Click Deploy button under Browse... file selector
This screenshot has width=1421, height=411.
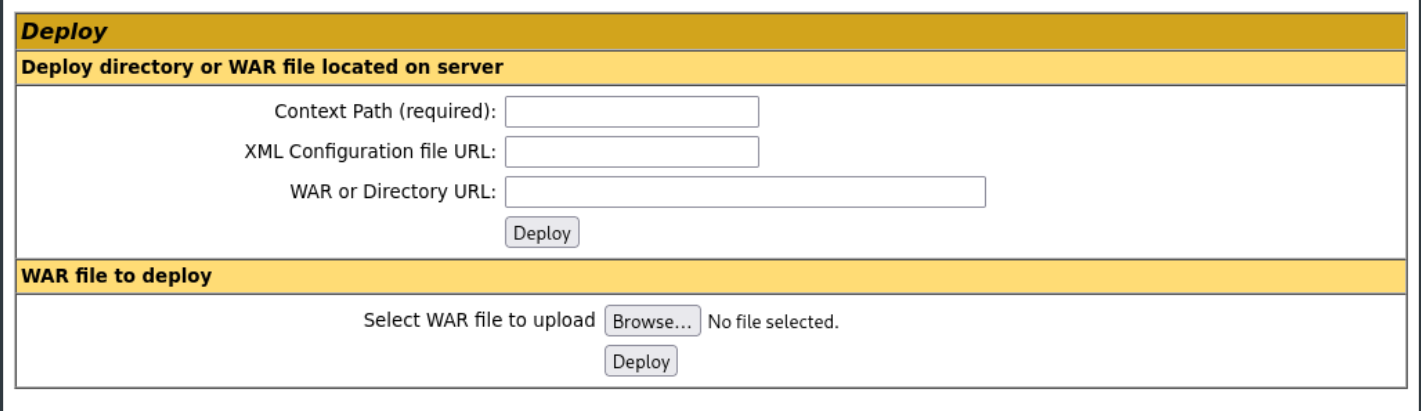pyautogui.click(x=641, y=361)
